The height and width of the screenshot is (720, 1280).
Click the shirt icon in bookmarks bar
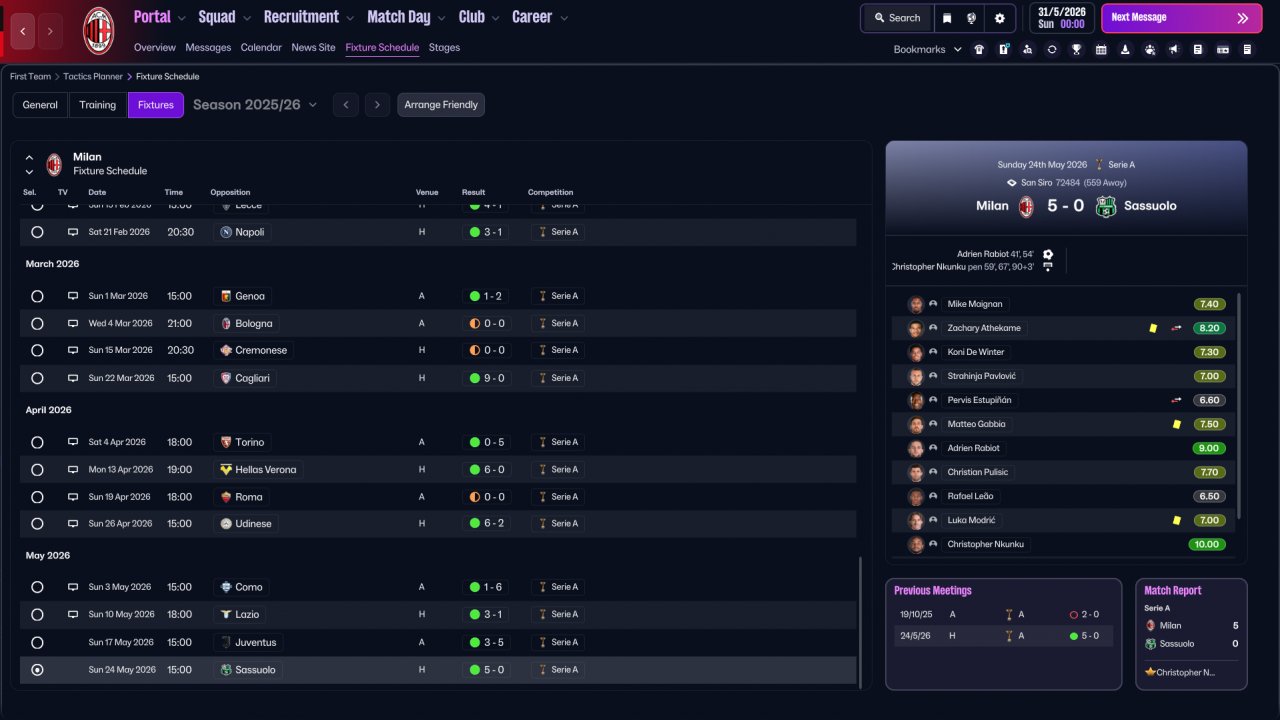point(979,49)
